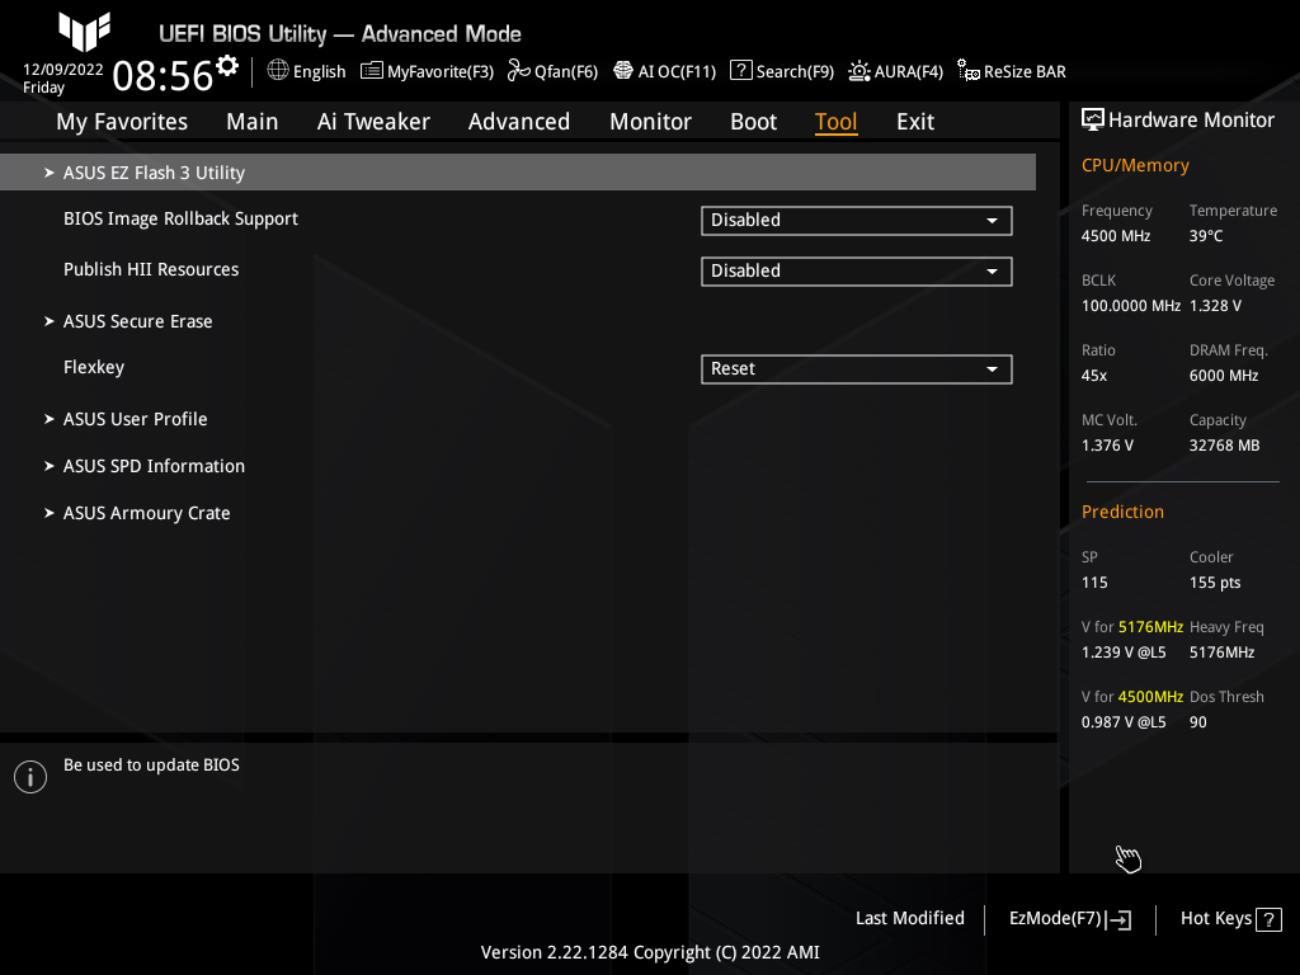Image resolution: width=1300 pixels, height=975 pixels.
Task: Click CPU/Memory section heading
Action: pos(1135,165)
